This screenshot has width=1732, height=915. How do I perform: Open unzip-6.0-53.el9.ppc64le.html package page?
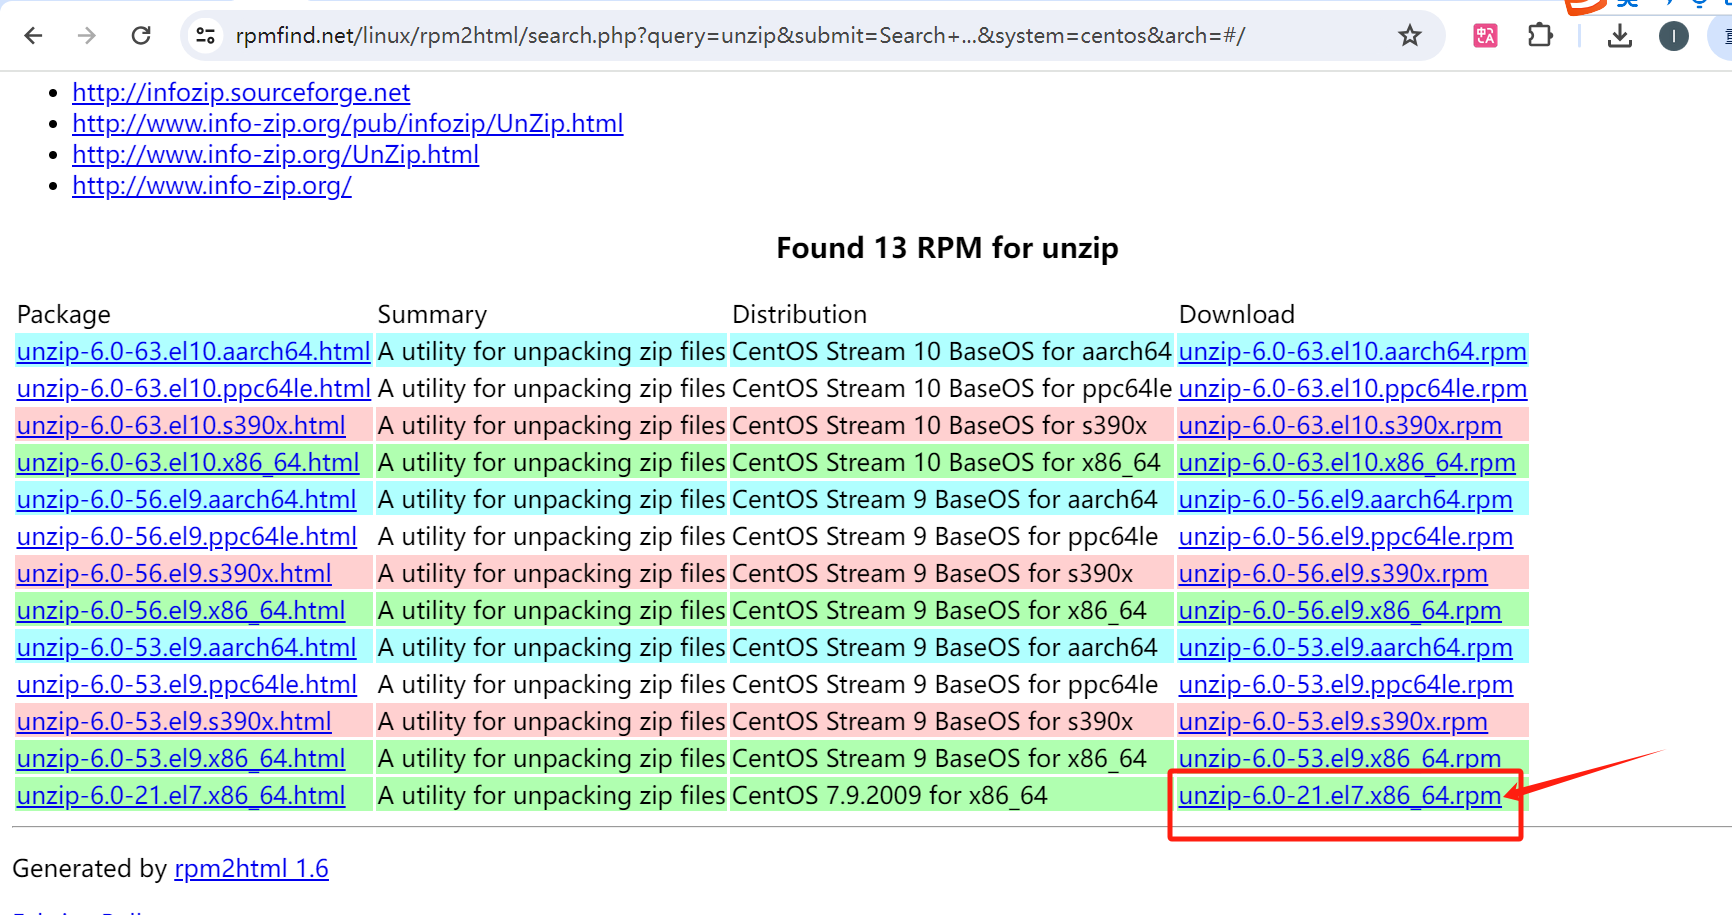pyautogui.click(x=187, y=684)
